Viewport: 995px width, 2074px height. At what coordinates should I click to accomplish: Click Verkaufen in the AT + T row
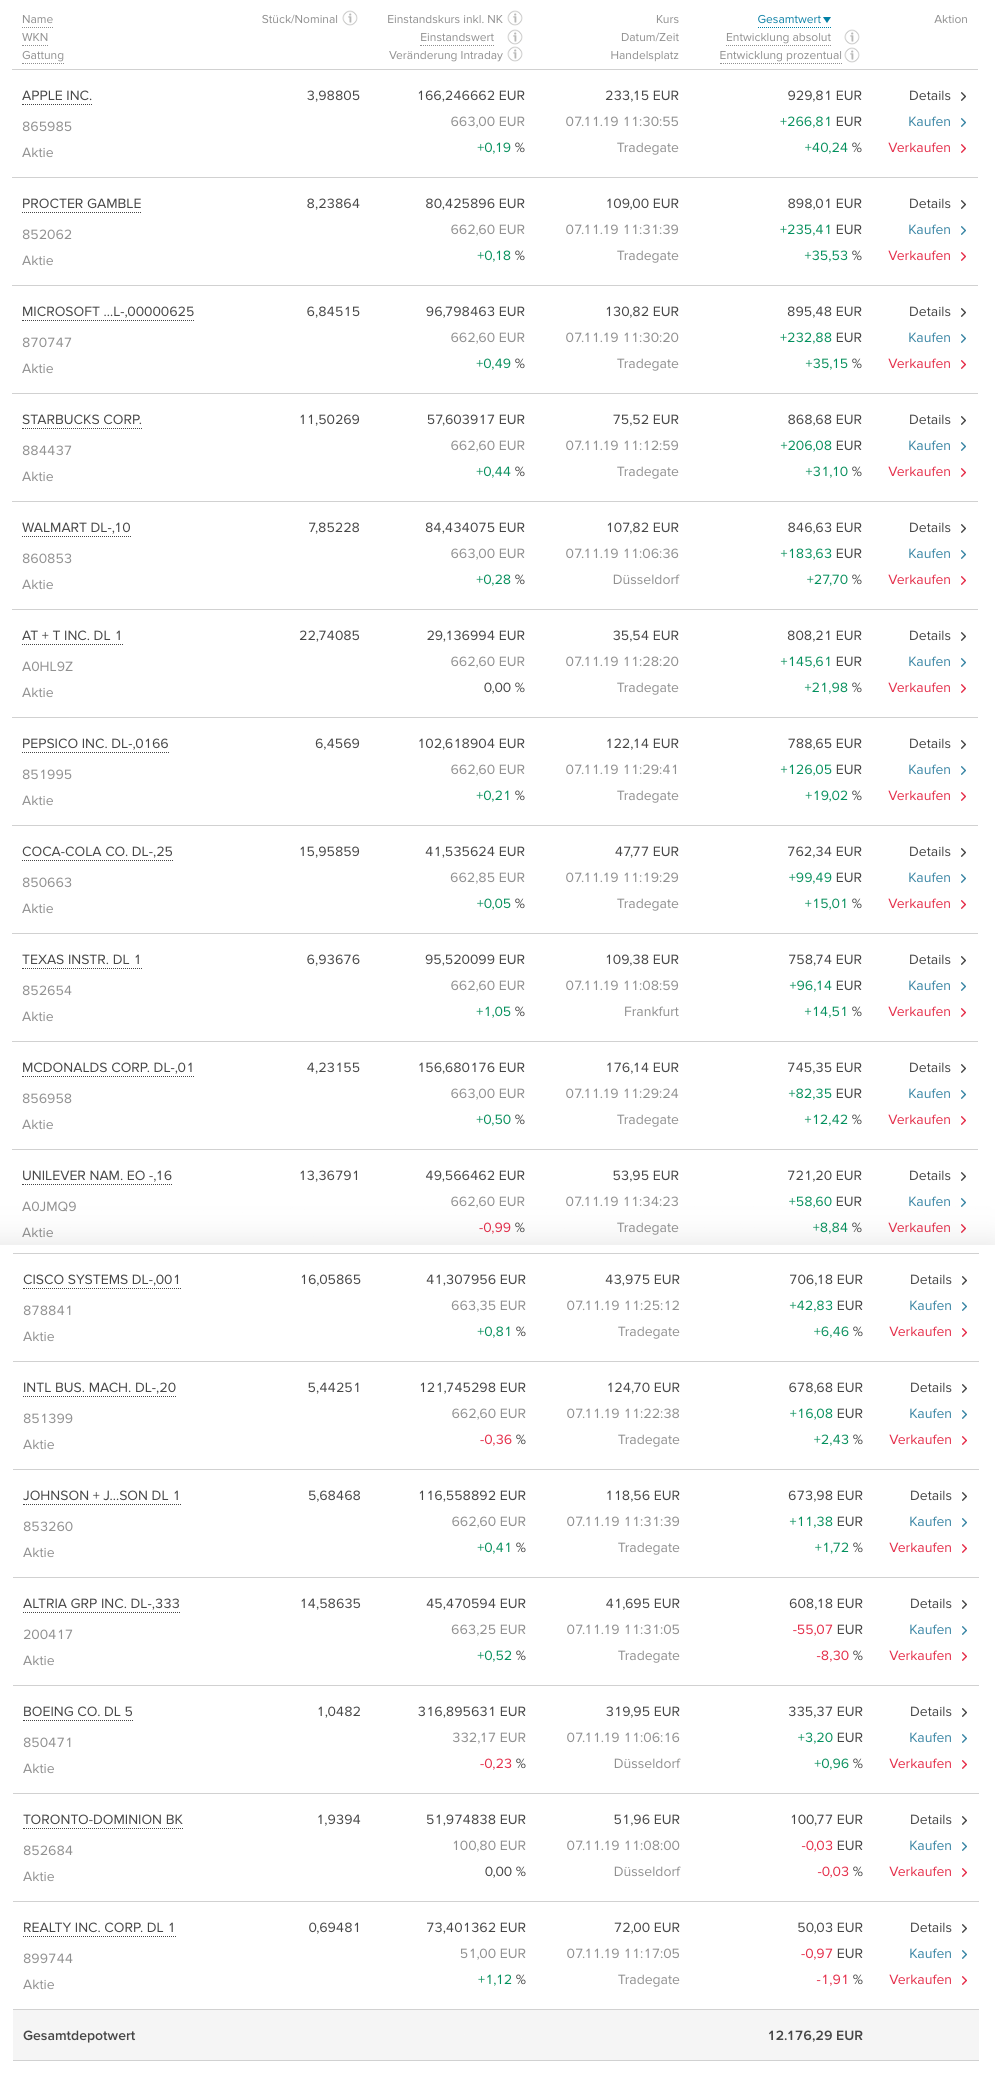[x=928, y=688]
